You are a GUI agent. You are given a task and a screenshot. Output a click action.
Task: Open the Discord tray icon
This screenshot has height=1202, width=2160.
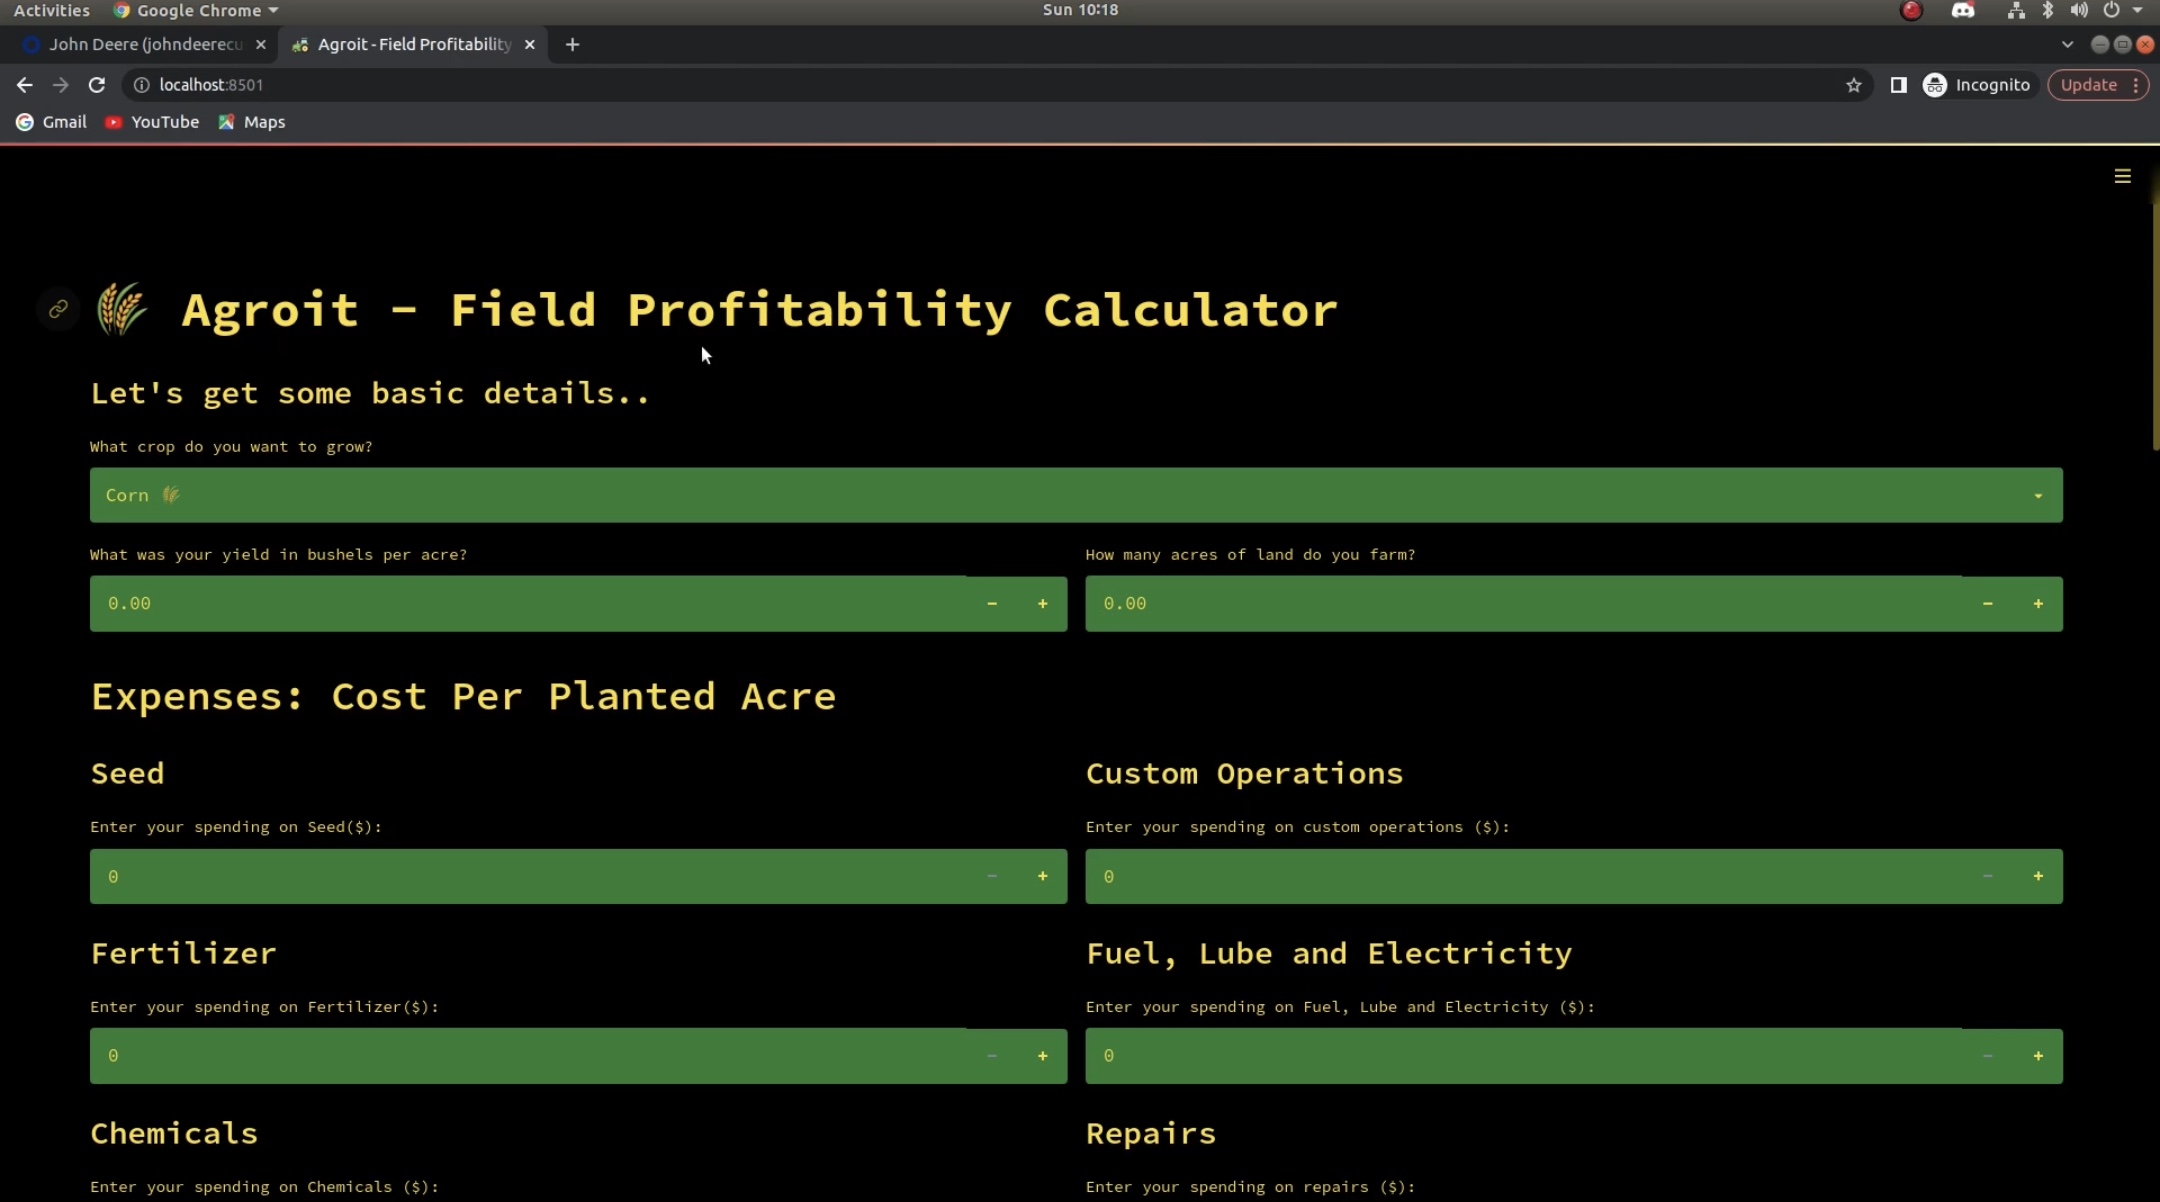point(1962,10)
